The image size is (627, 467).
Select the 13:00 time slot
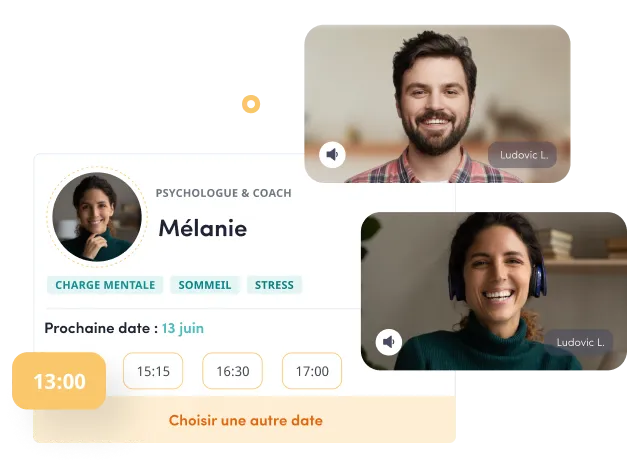[x=59, y=381]
